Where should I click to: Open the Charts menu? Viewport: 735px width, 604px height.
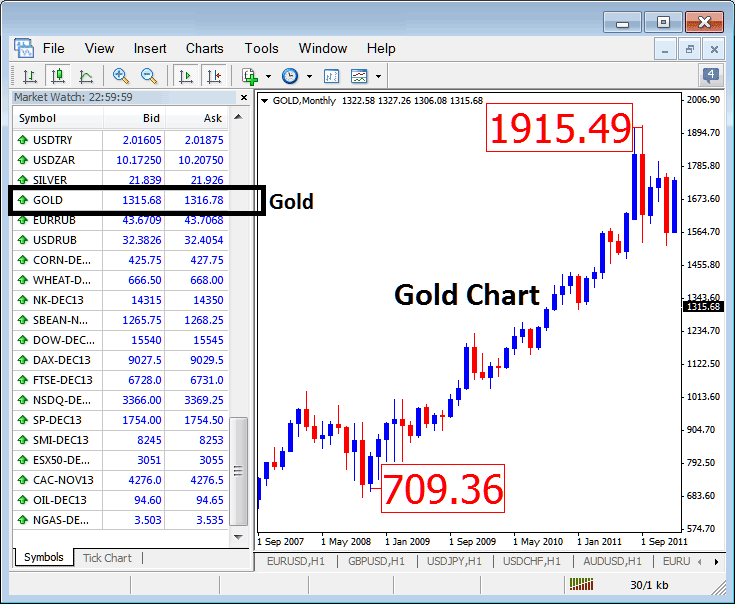204,48
